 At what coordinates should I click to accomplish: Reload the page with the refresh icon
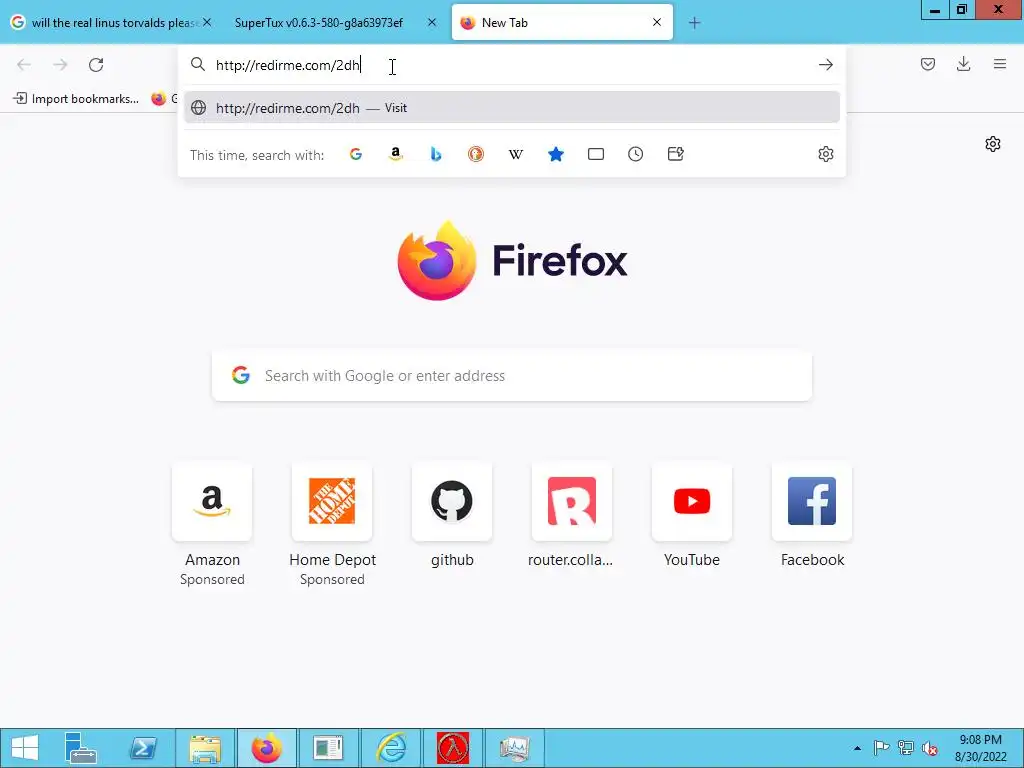pos(96,65)
